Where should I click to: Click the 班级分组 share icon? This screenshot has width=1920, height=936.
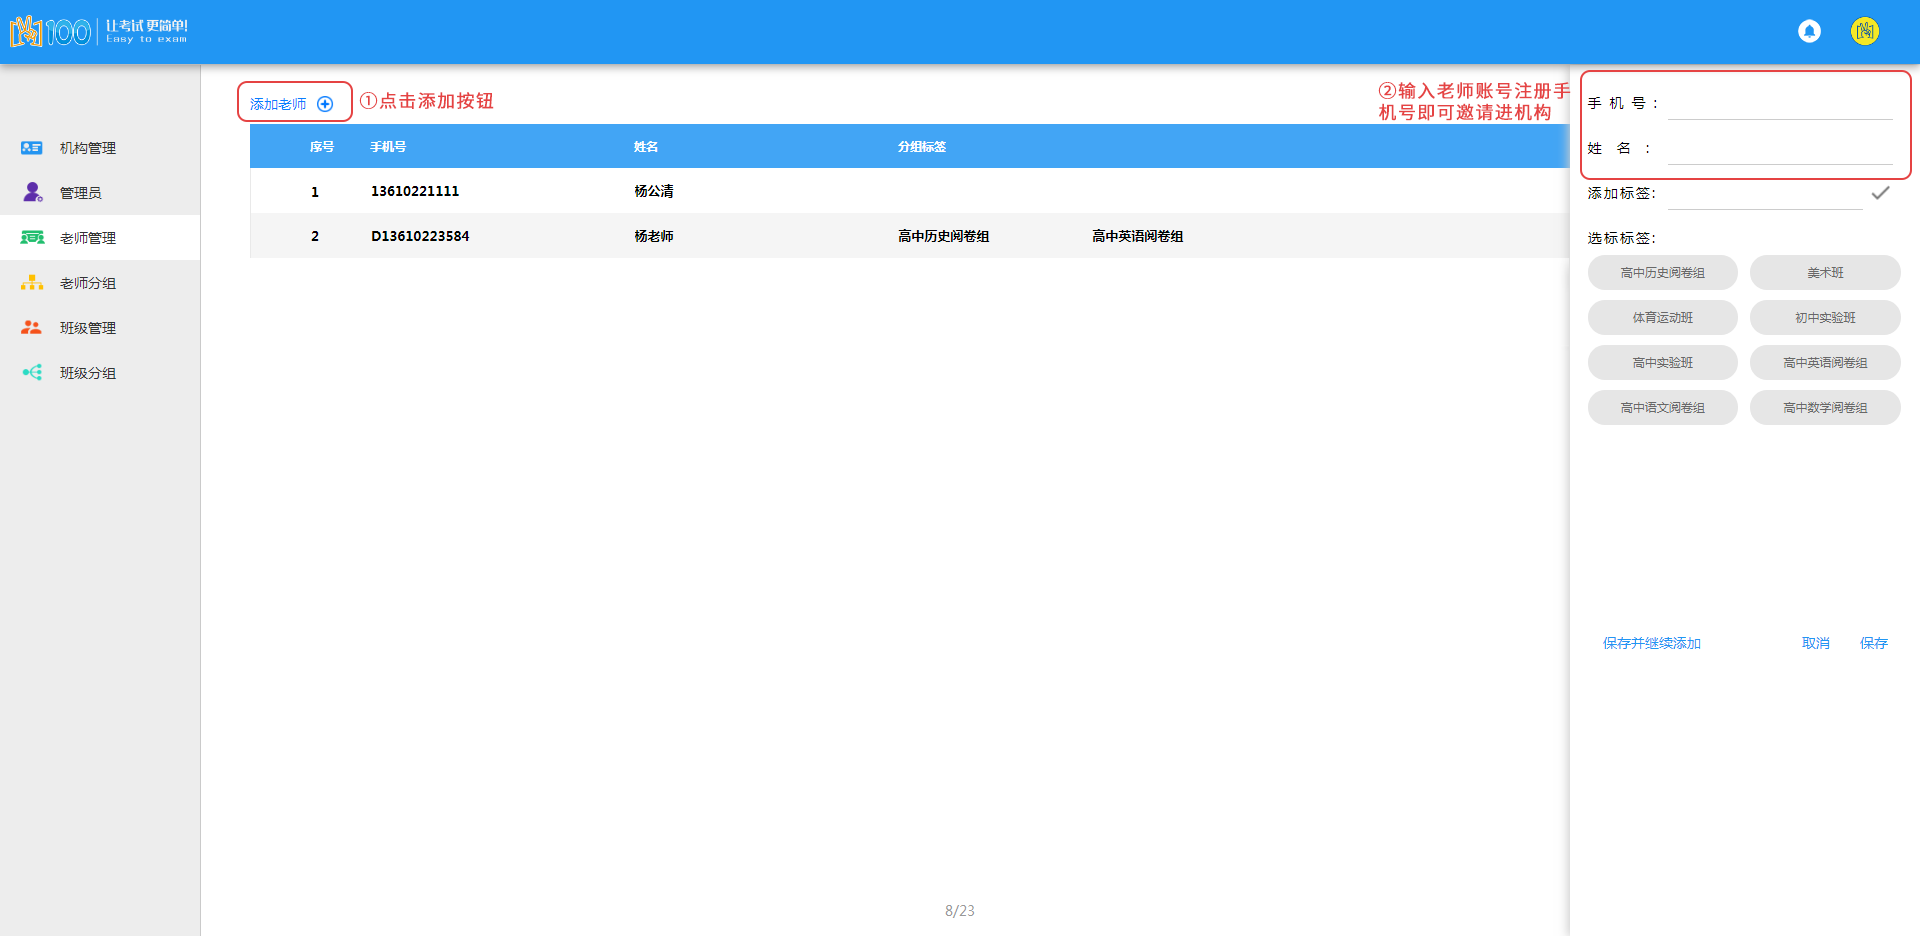(32, 373)
